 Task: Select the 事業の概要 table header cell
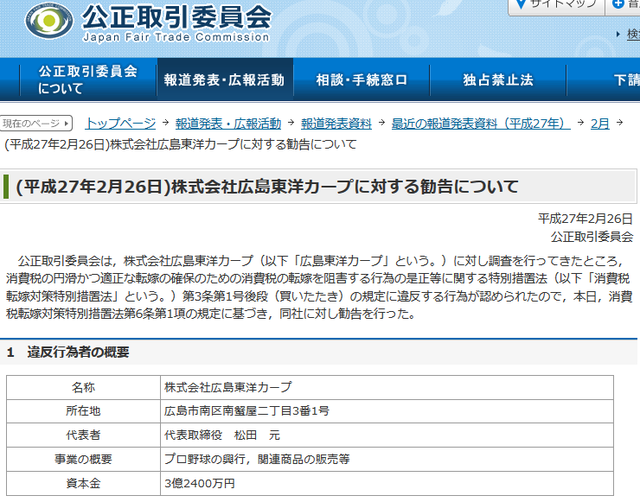tap(83, 459)
